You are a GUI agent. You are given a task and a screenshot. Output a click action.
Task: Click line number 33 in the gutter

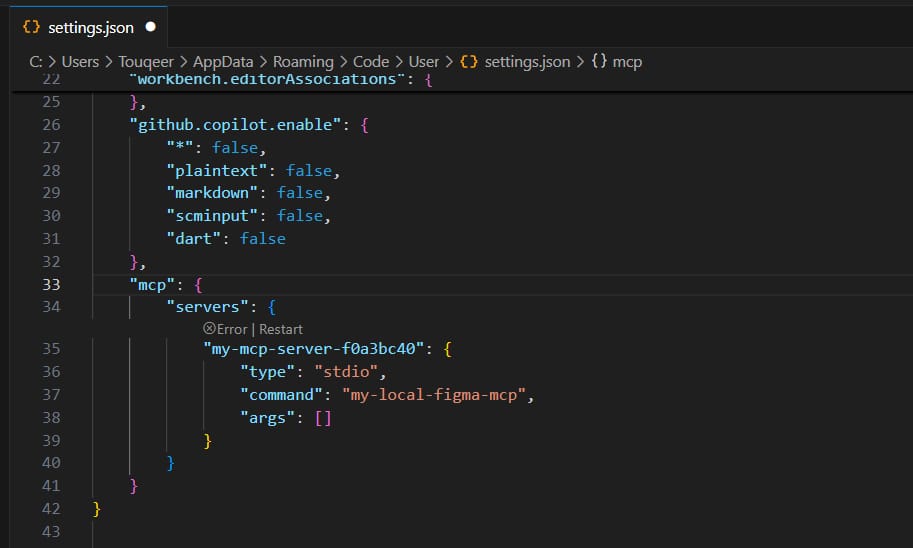pos(50,284)
